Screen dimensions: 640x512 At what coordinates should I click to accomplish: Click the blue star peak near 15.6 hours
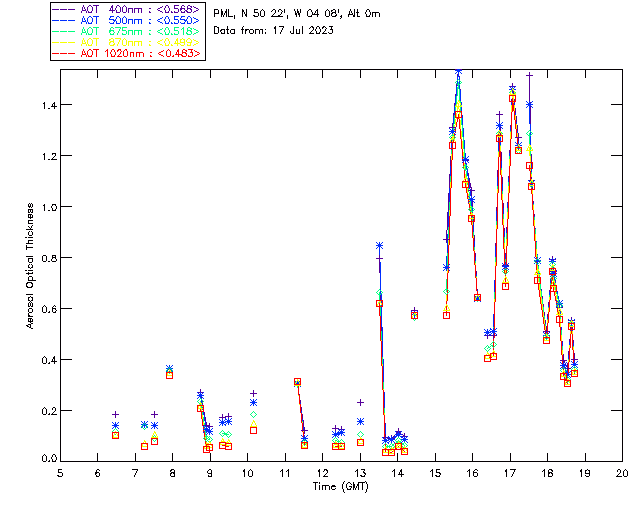(458, 72)
